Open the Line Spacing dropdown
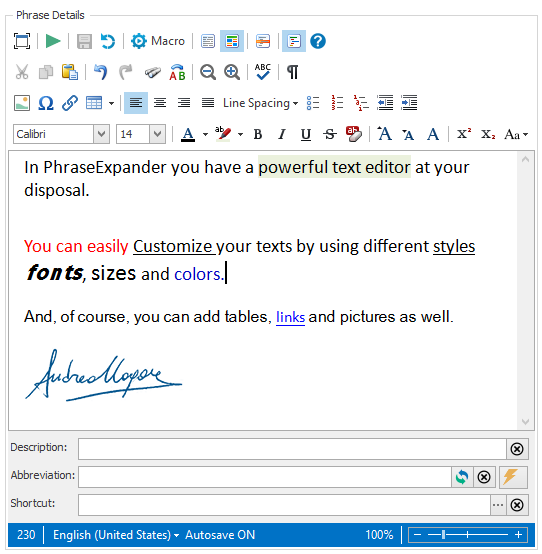 point(260,103)
